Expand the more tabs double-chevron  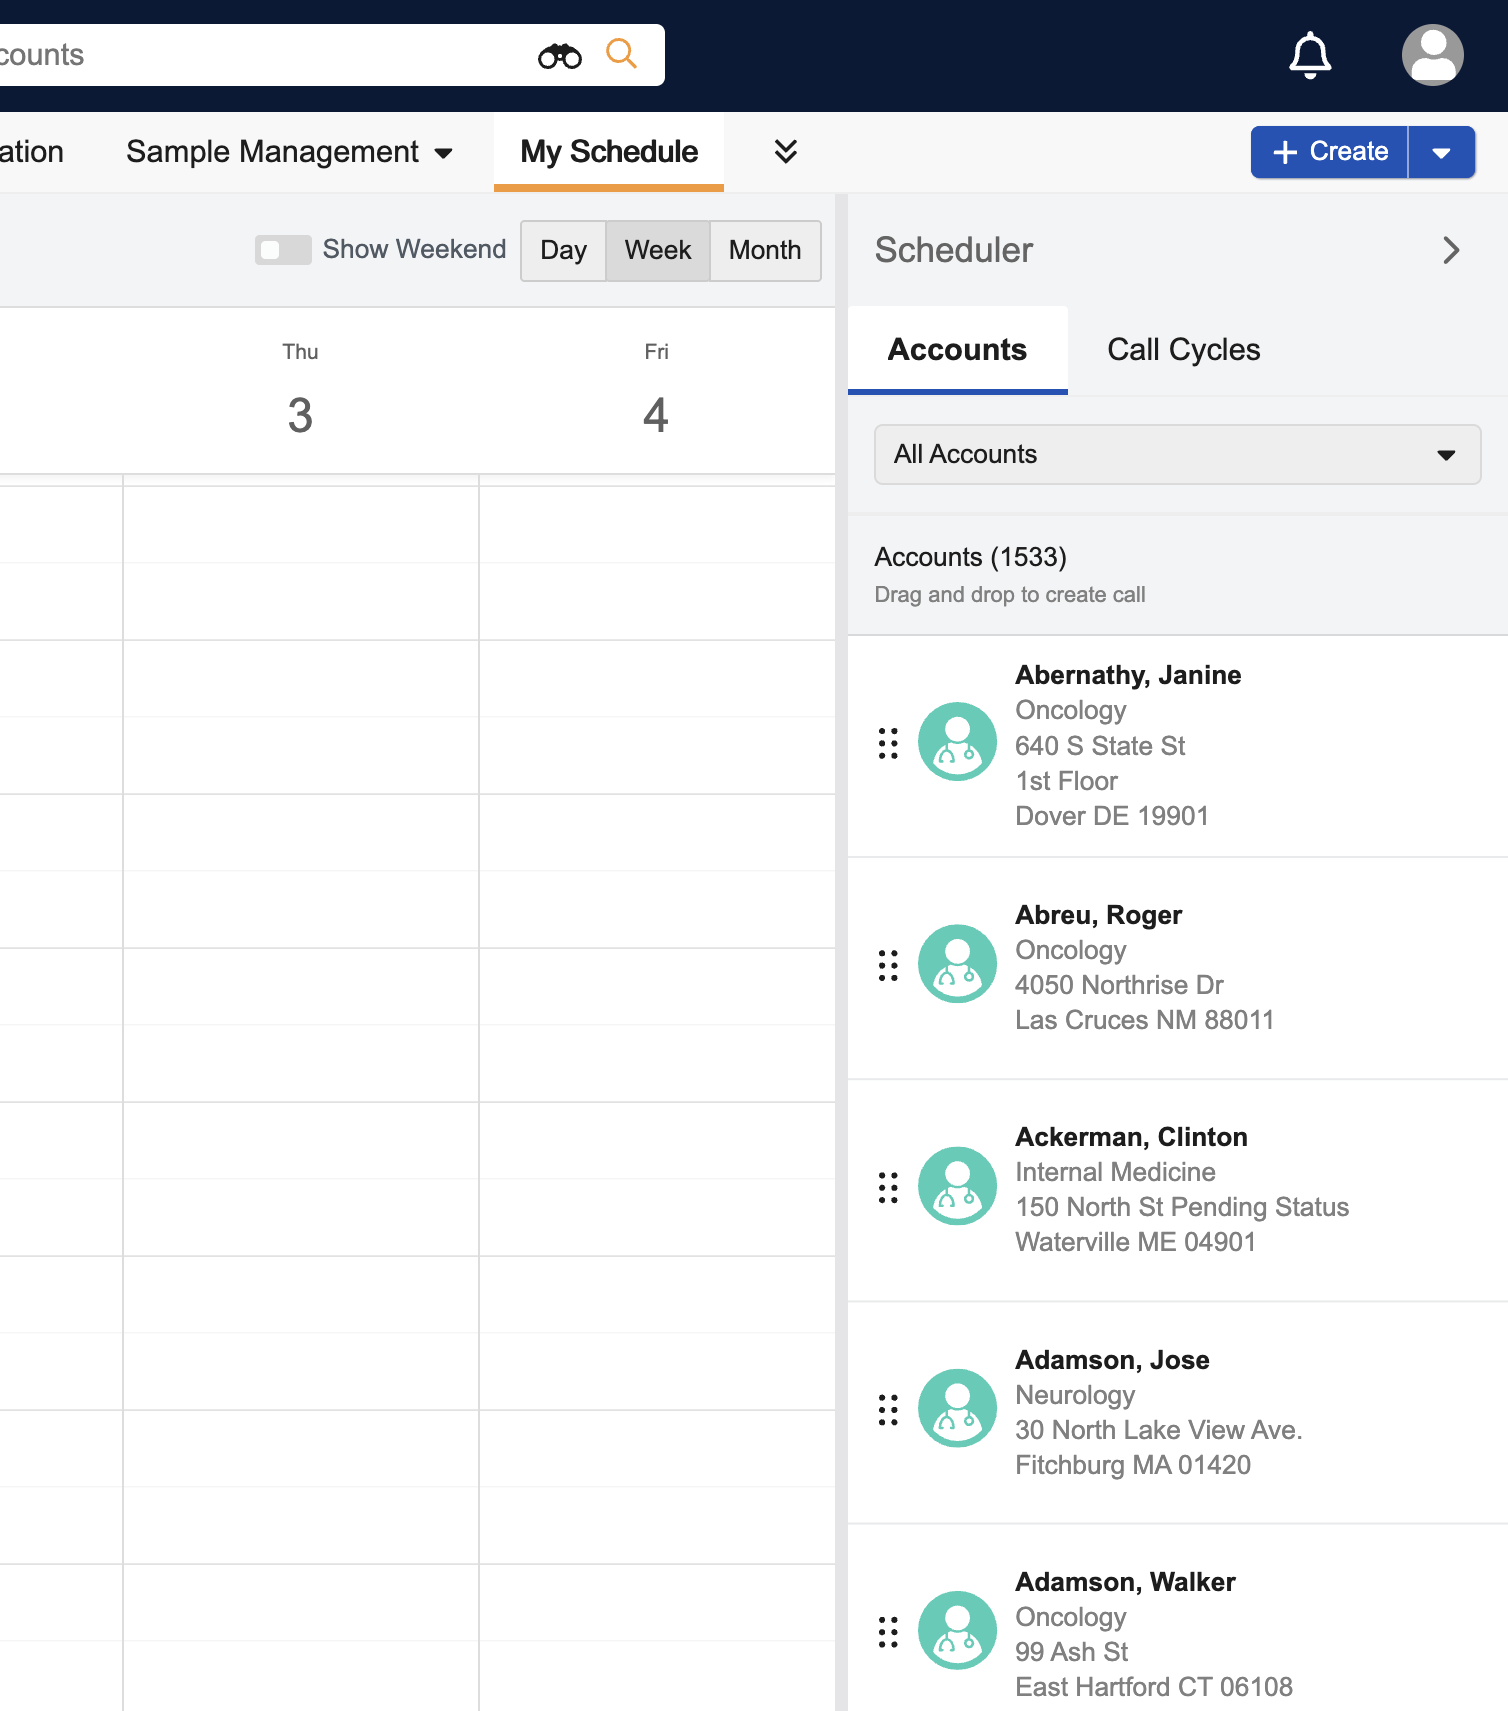786,151
